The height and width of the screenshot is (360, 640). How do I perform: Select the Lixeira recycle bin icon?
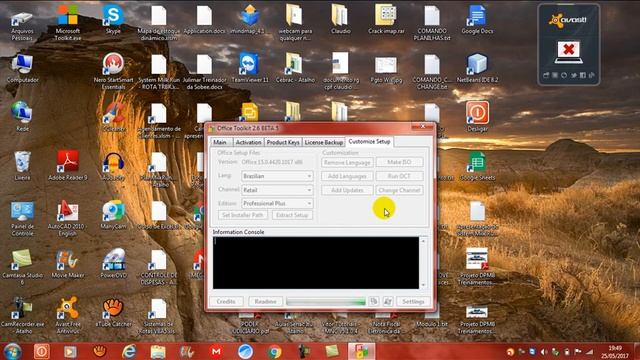click(22, 165)
